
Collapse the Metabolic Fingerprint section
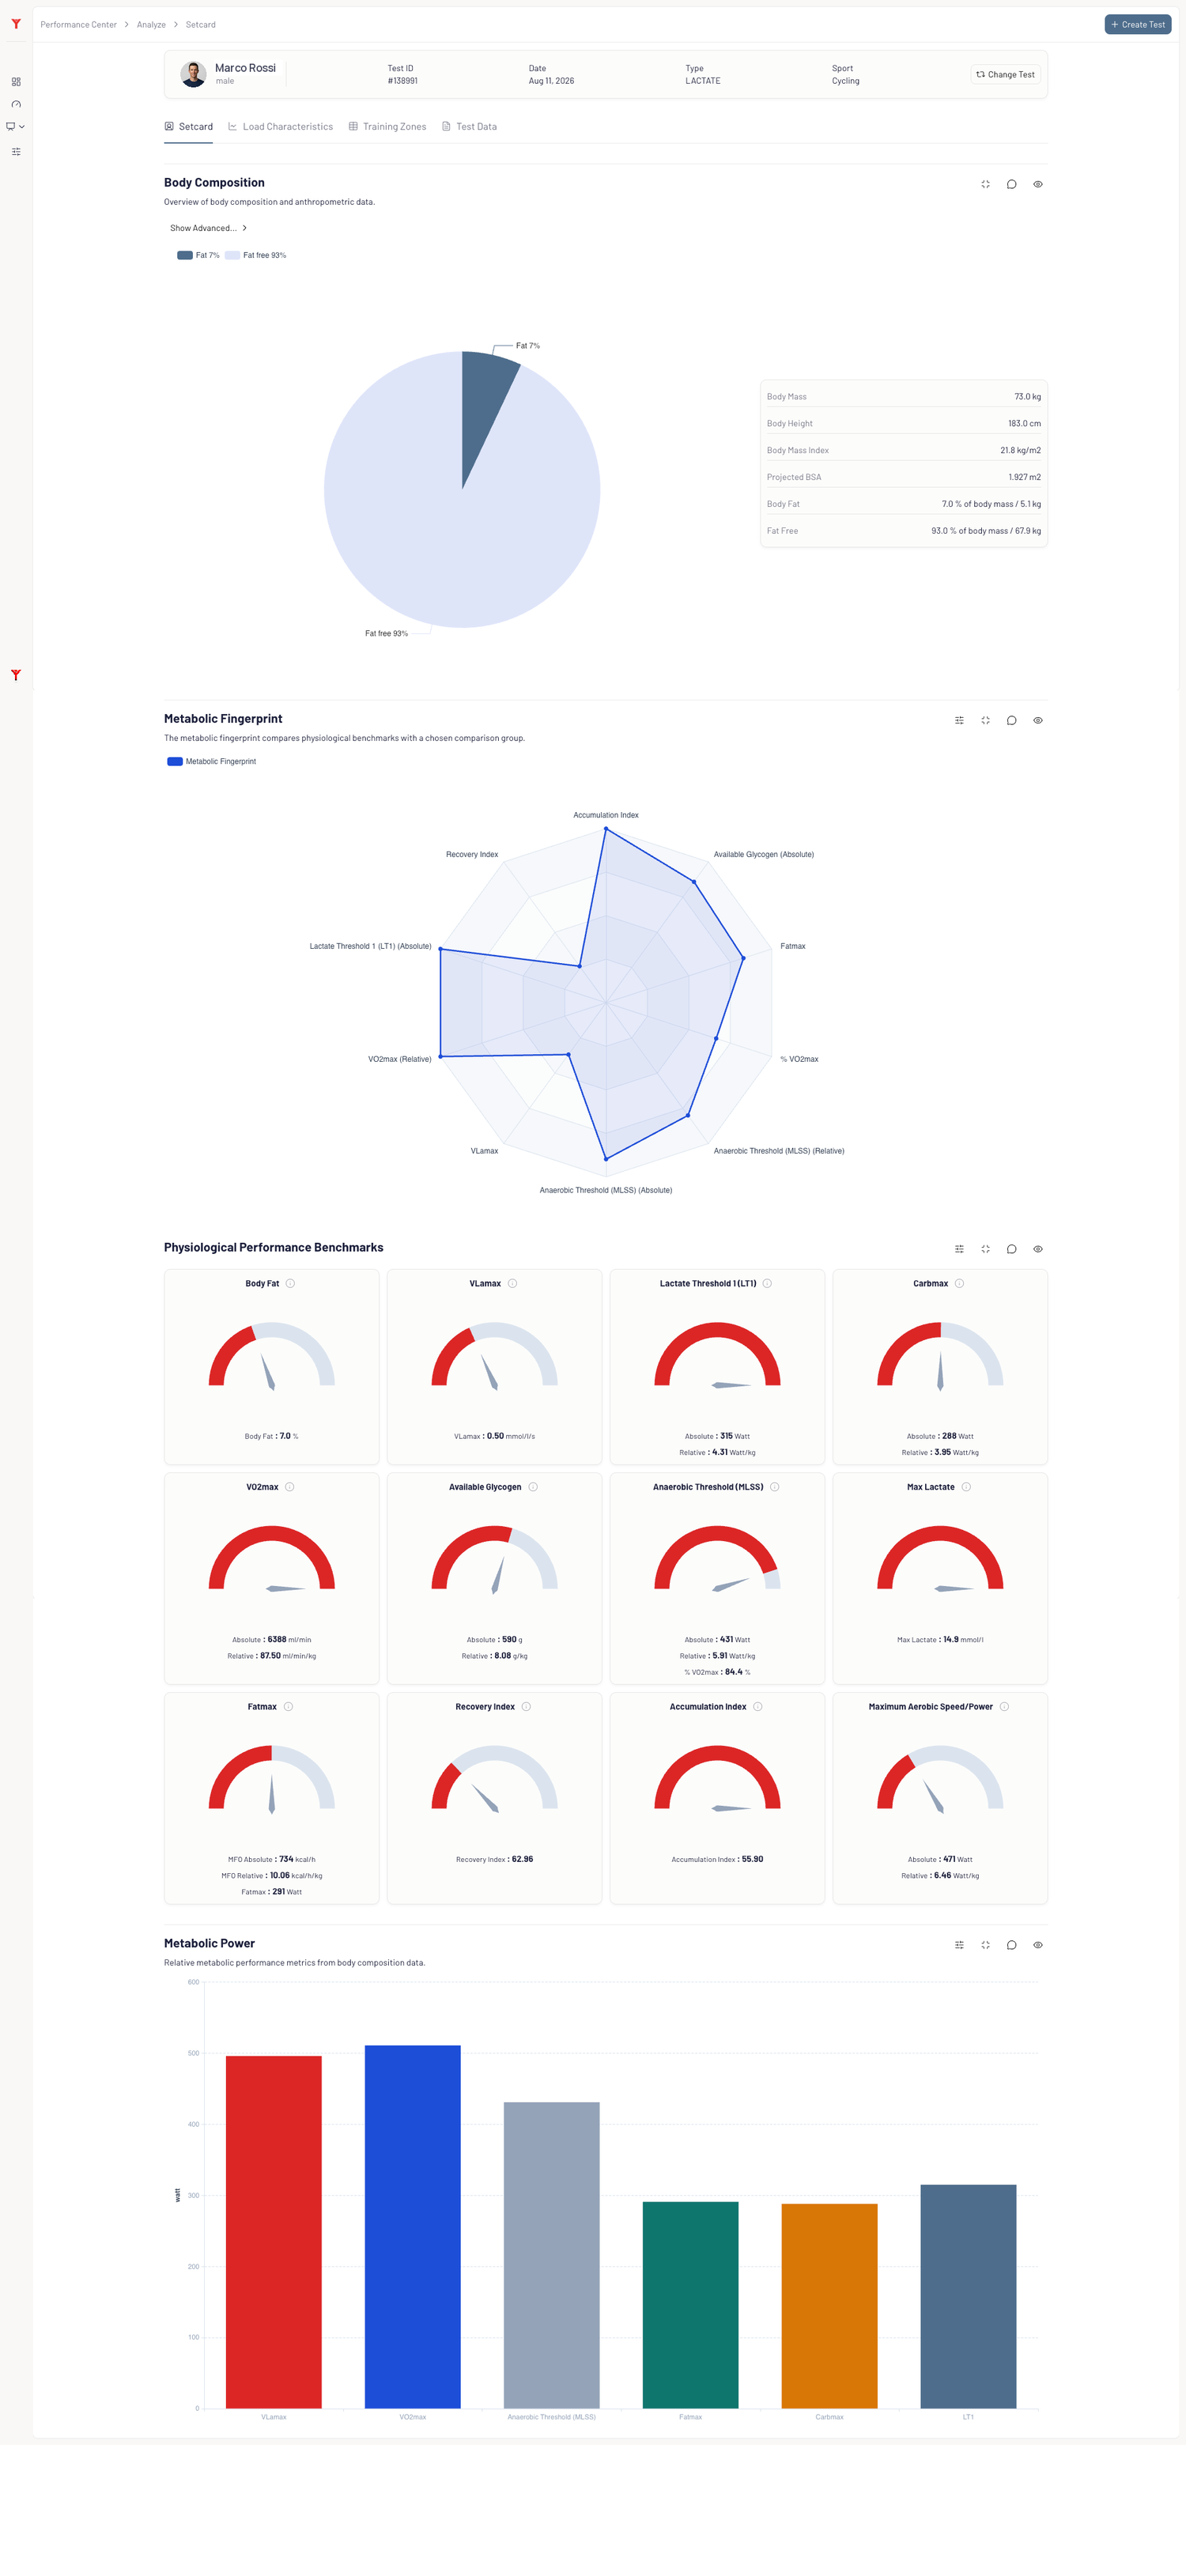coord(985,720)
